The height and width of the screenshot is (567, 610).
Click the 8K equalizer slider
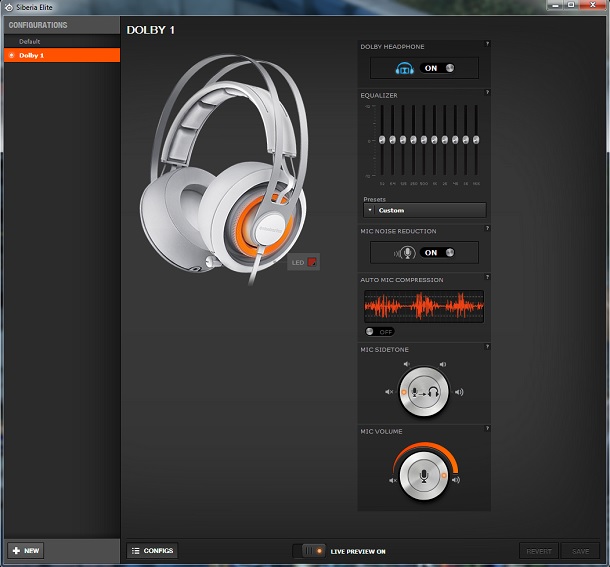coord(466,140)
